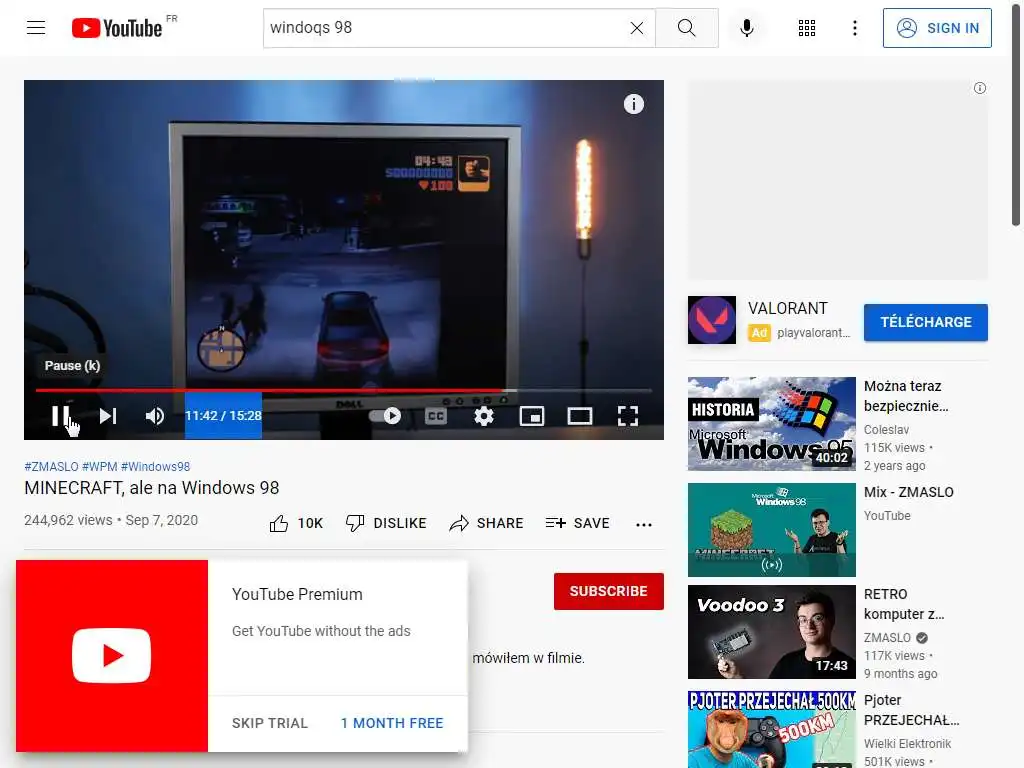Click the 11:42 / 15:28 time display
1024x768 pixels.
[223, 416]
